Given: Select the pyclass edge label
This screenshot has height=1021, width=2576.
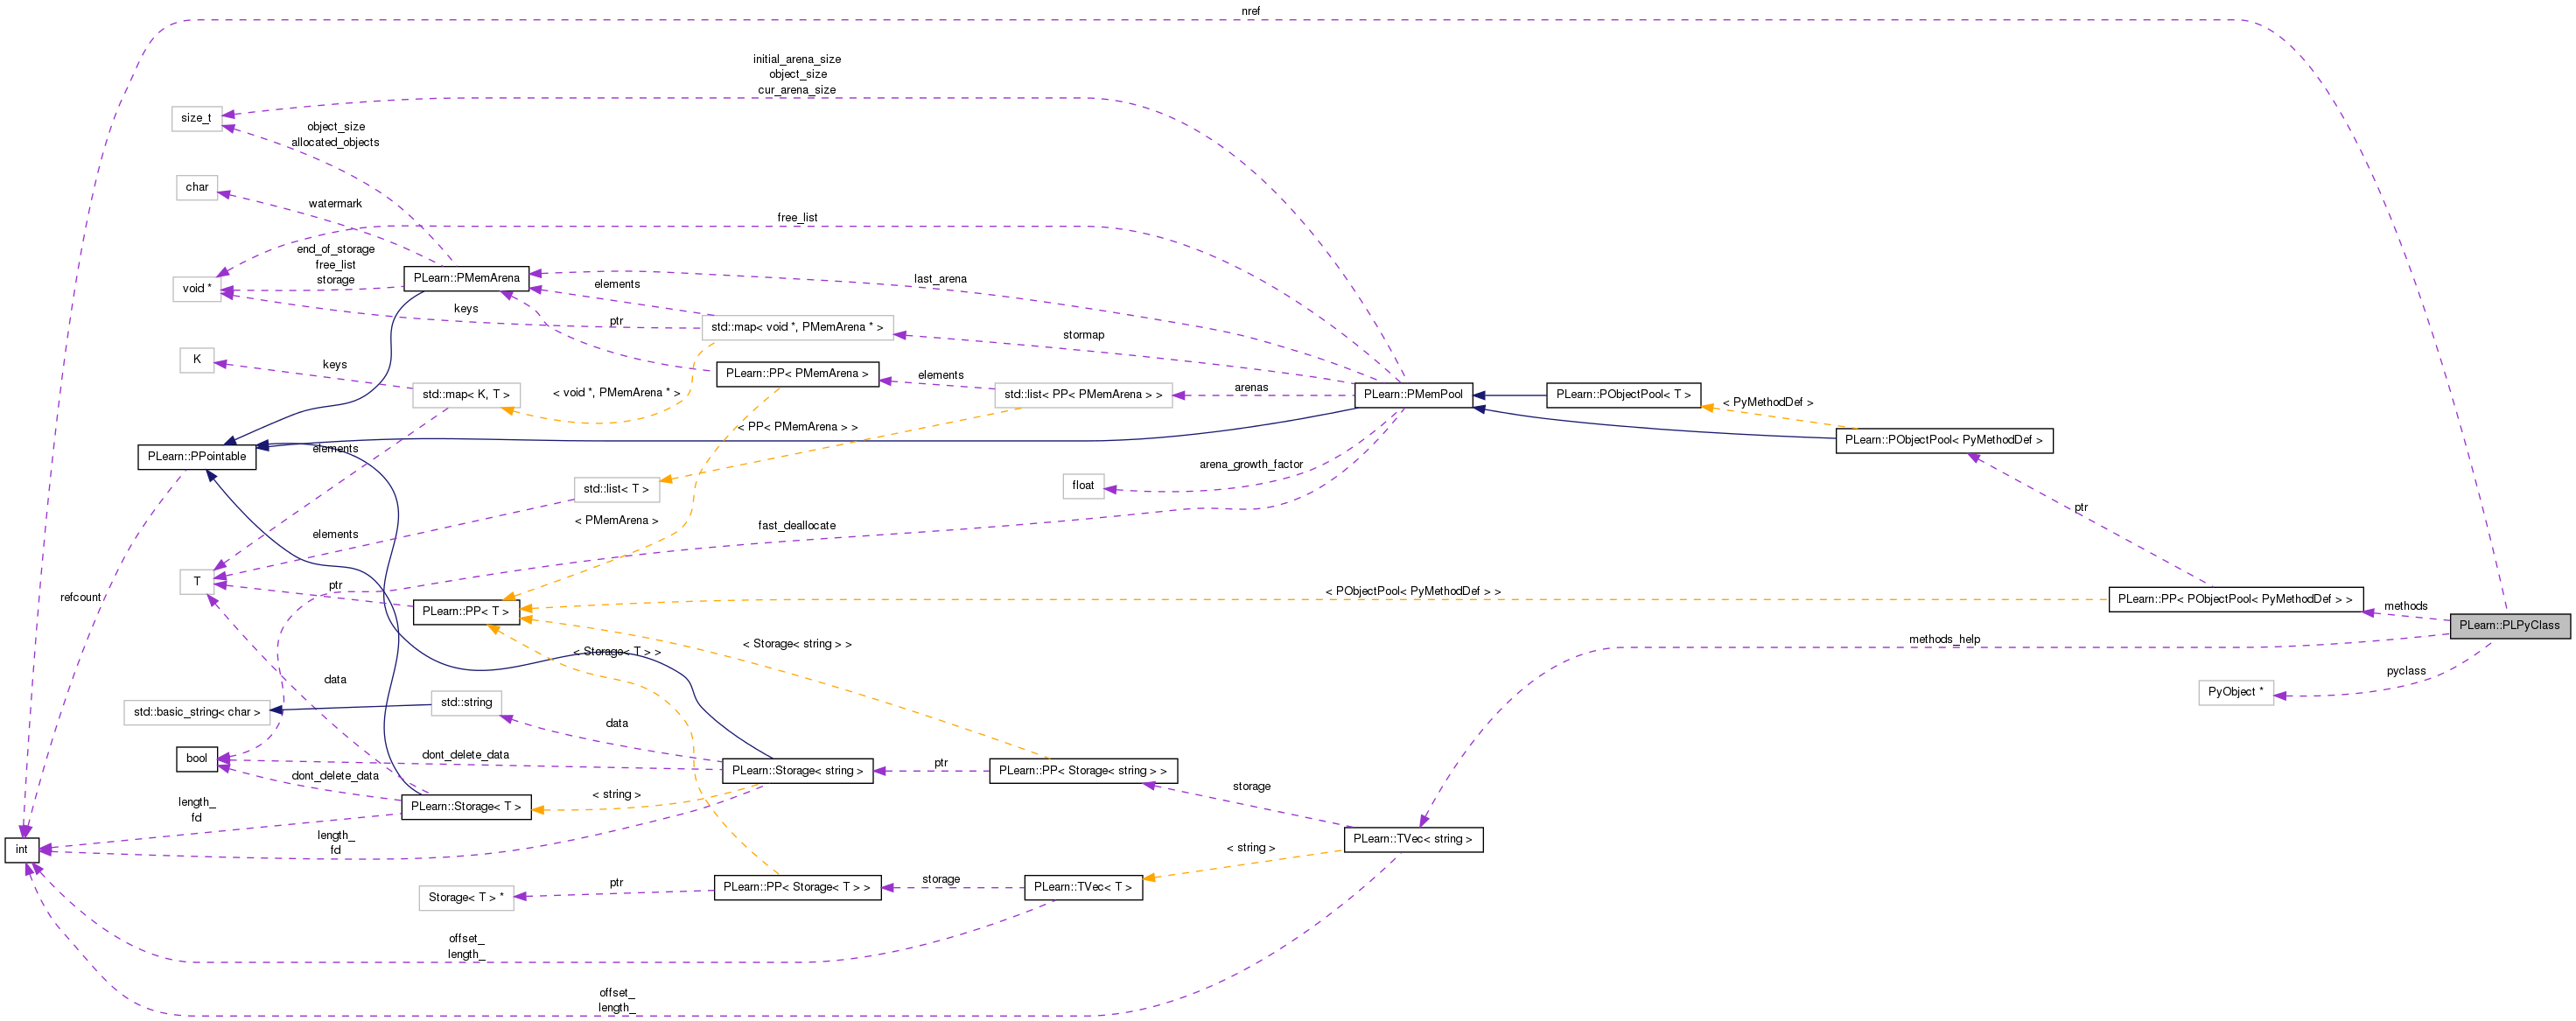Looking at the screenshot, I should (x=2406, y=671).
